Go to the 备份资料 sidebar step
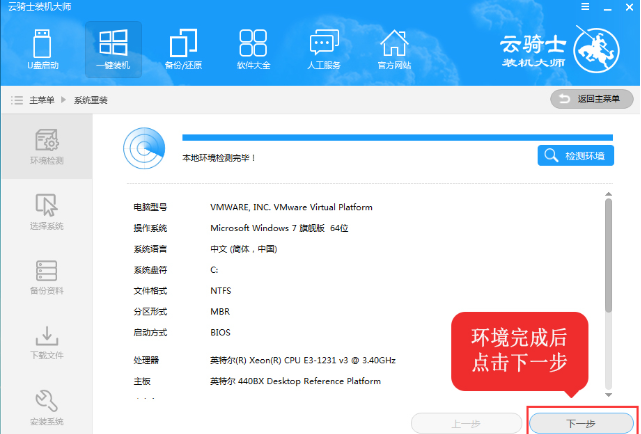 click(46, 277)
